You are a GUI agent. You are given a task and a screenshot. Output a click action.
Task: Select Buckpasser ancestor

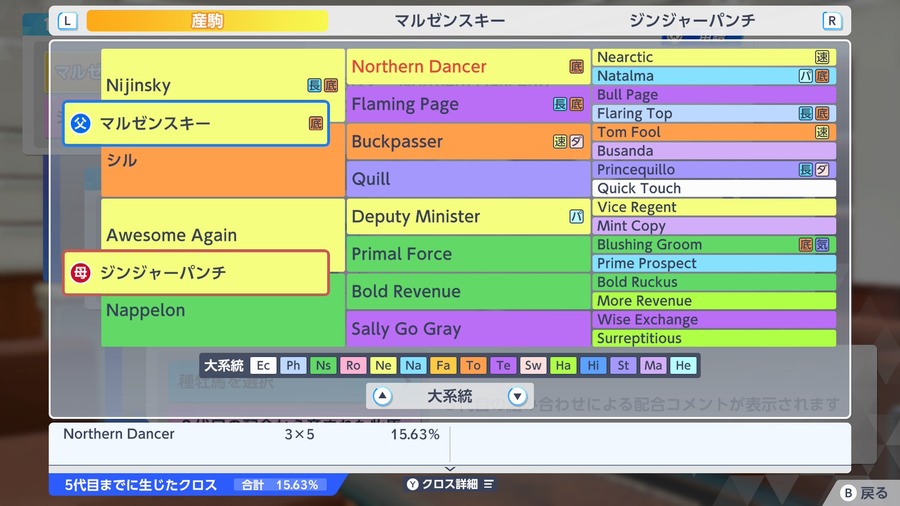(x=468, y=142)
